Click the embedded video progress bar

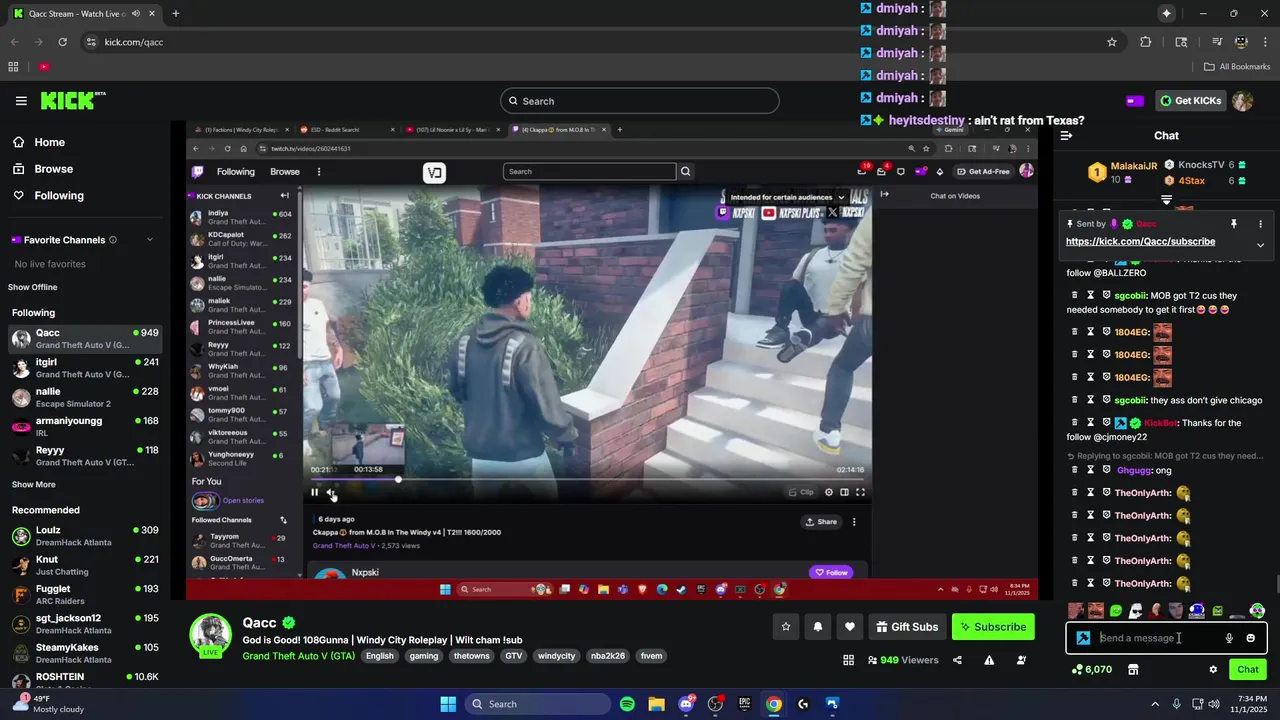tap(587, 480)
